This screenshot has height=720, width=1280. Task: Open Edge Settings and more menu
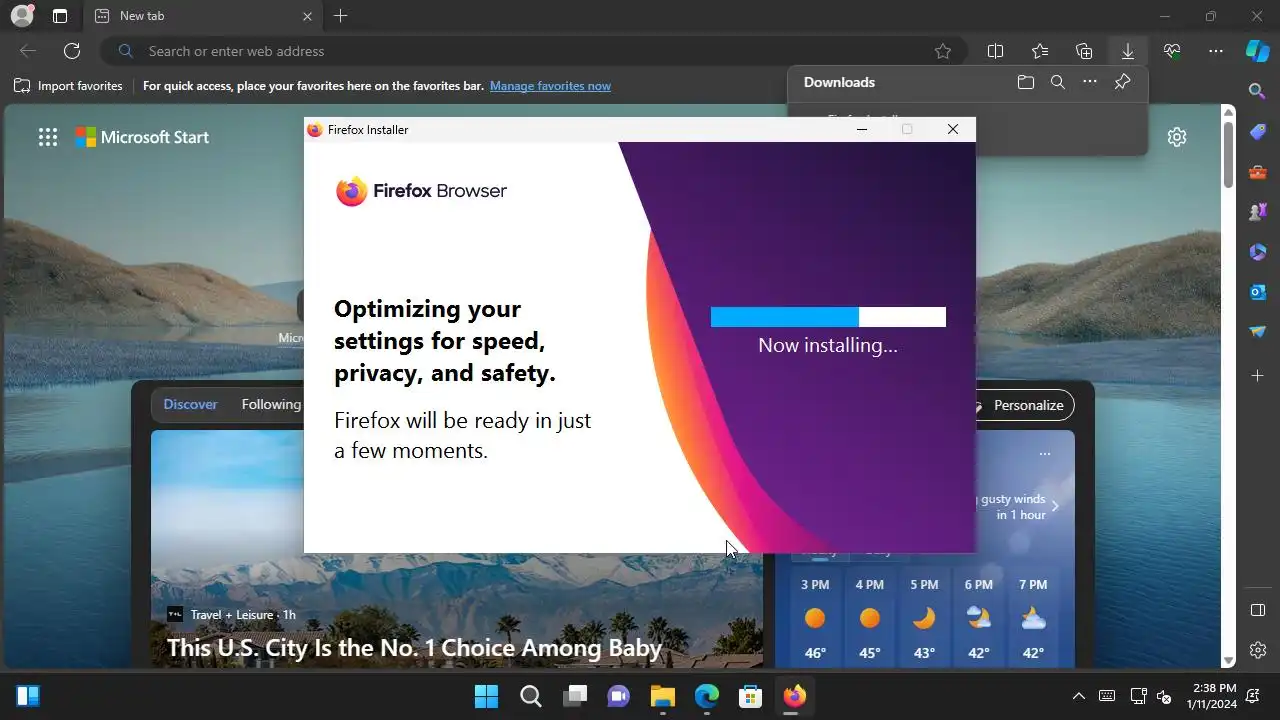1216,51
